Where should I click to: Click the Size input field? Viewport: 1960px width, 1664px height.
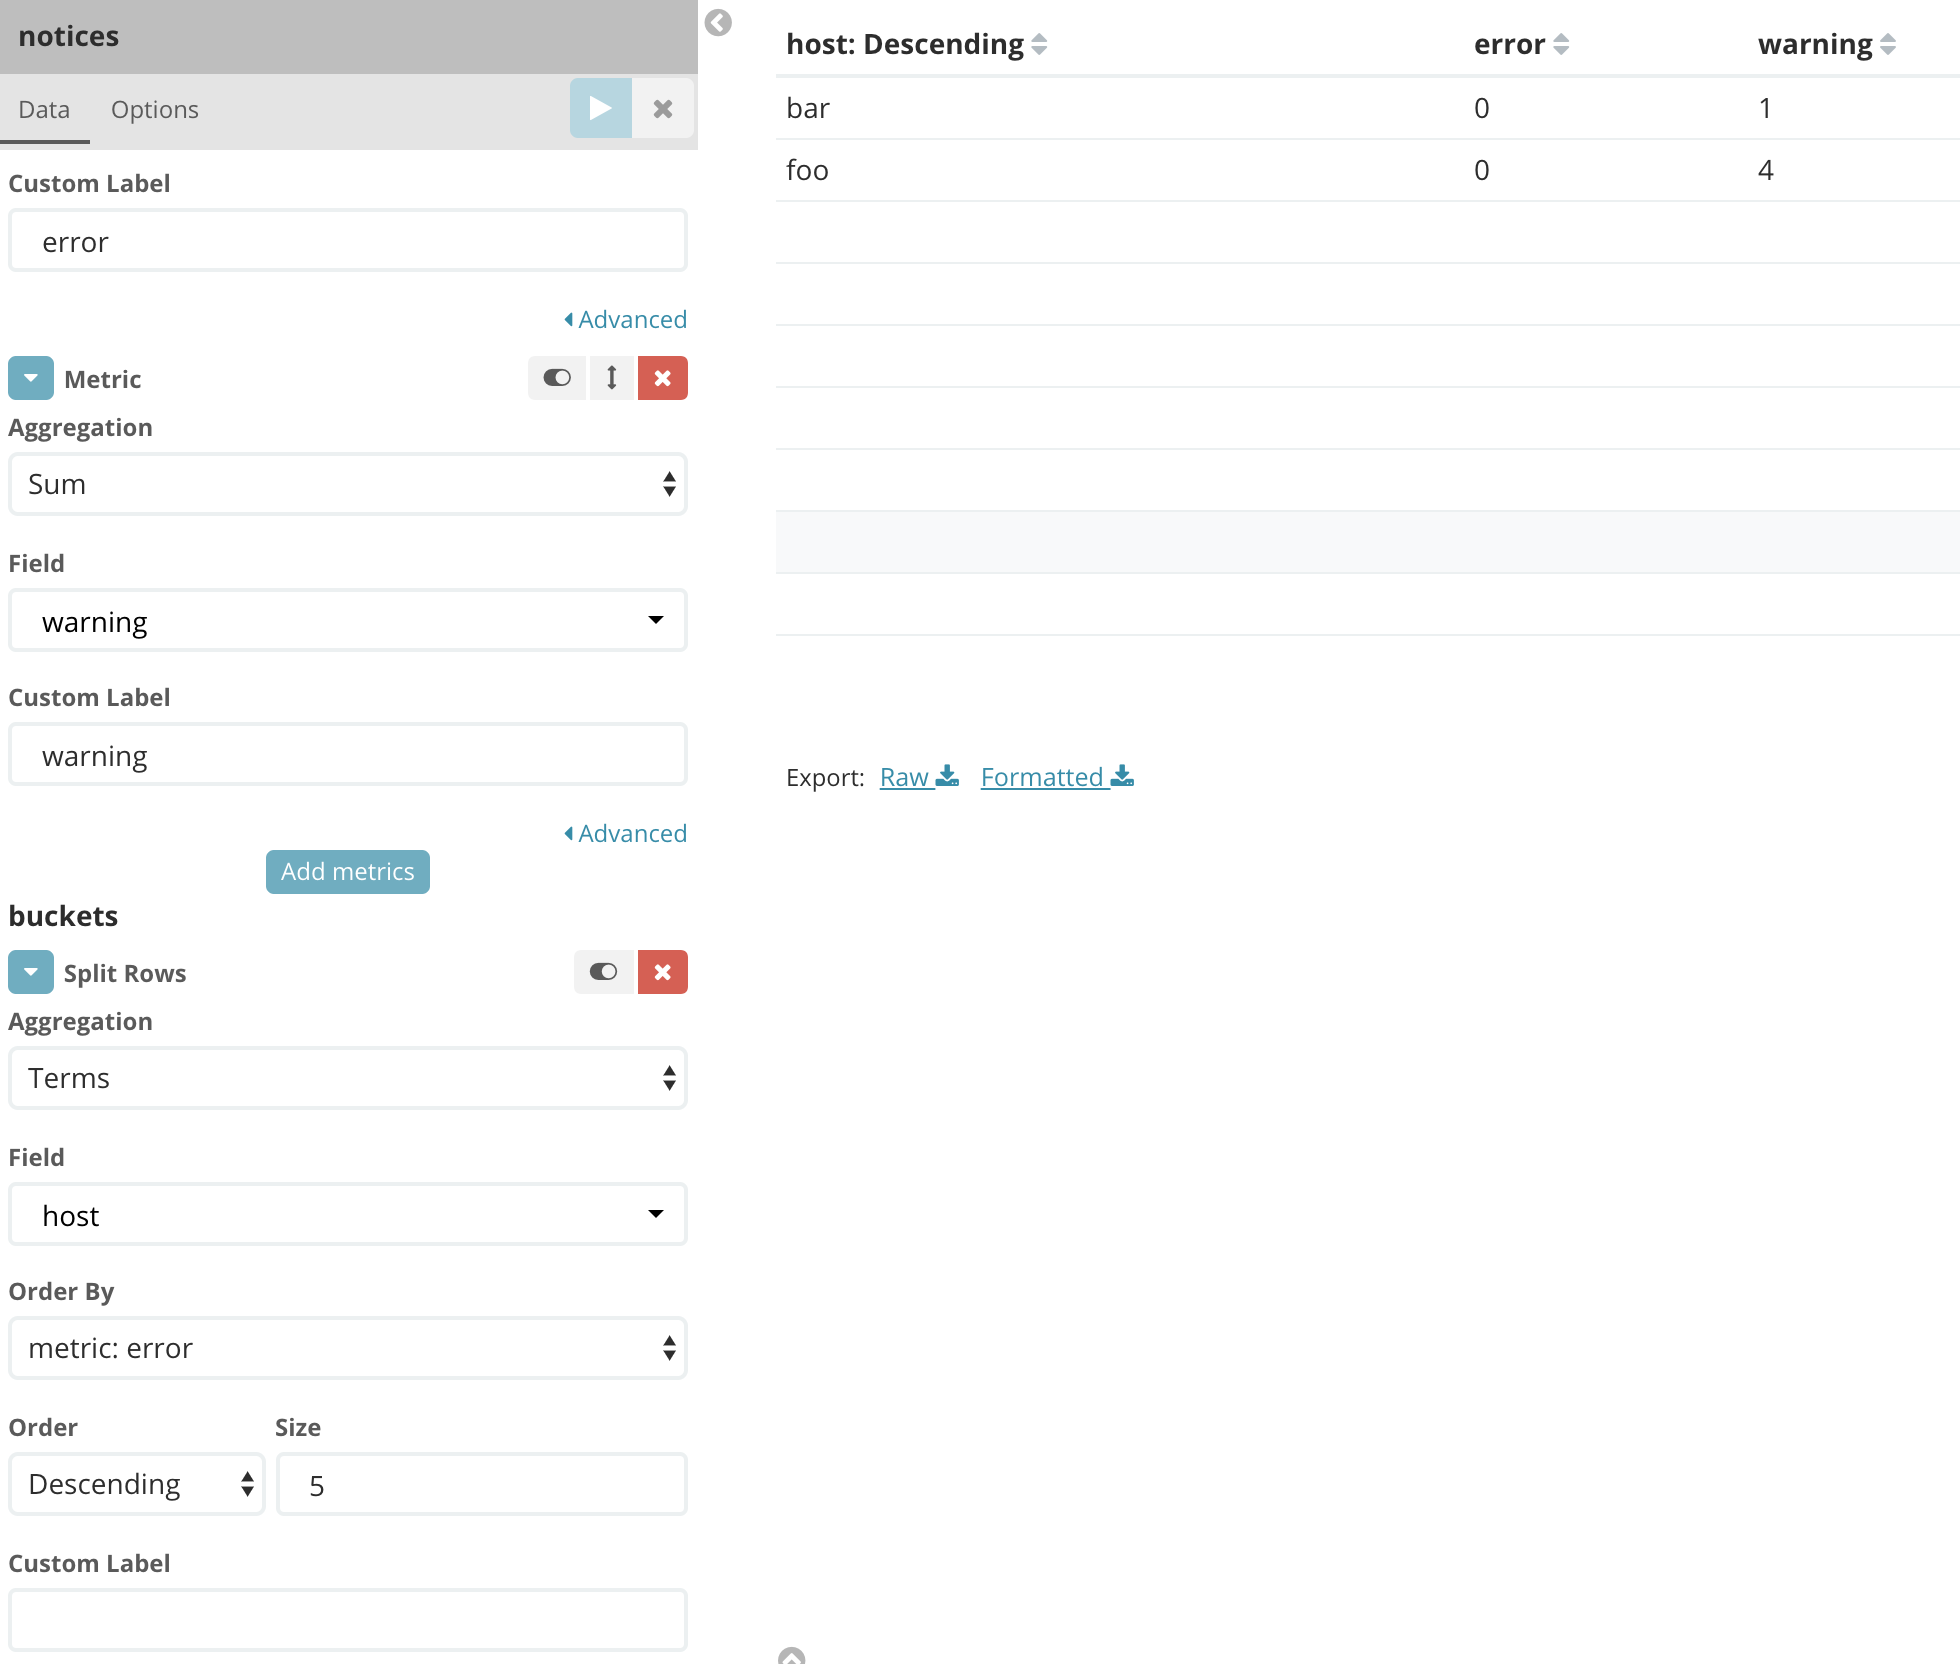pyautogui.click(x=481, y=1485)
